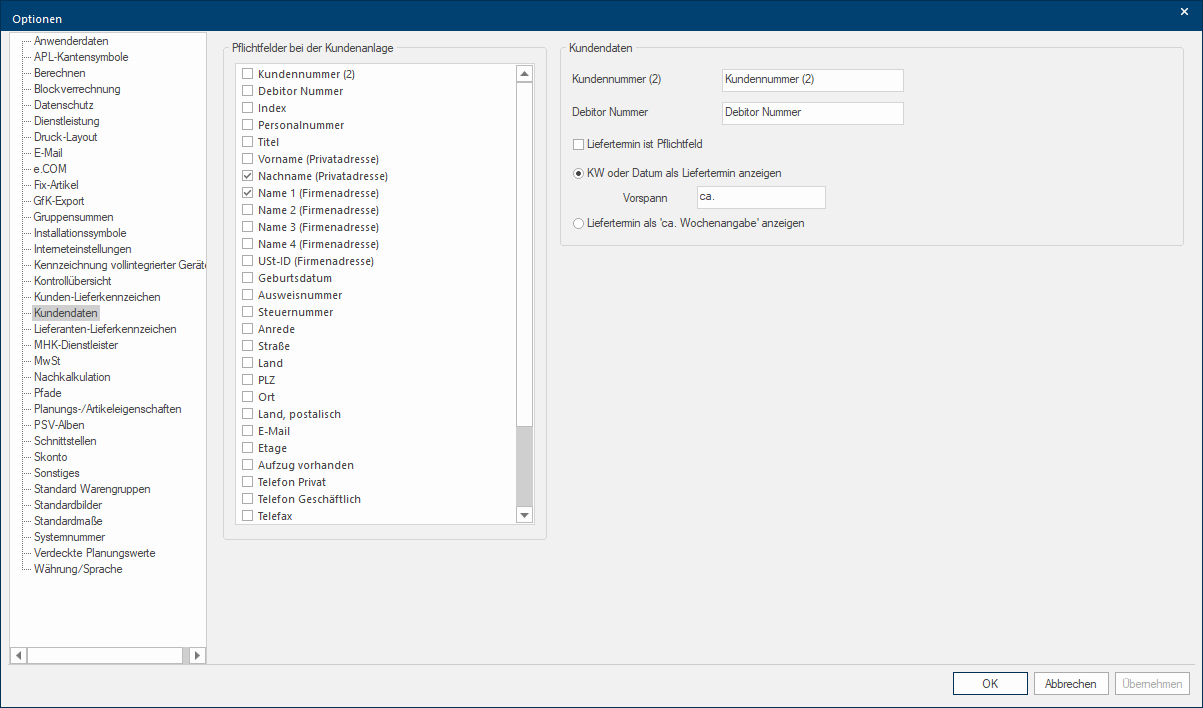
Task: Click the list scroll-up arrow
Action: click(524, 73)
